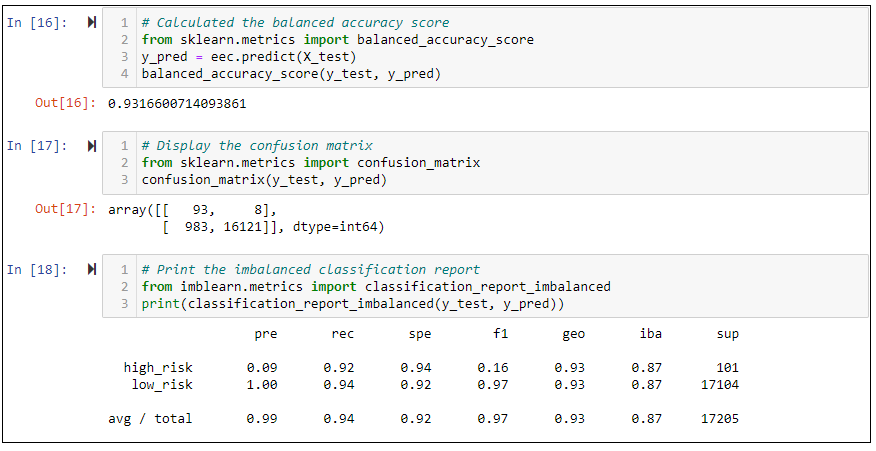
Task: Click the Out[17] output label
Action: coord(65,210)
